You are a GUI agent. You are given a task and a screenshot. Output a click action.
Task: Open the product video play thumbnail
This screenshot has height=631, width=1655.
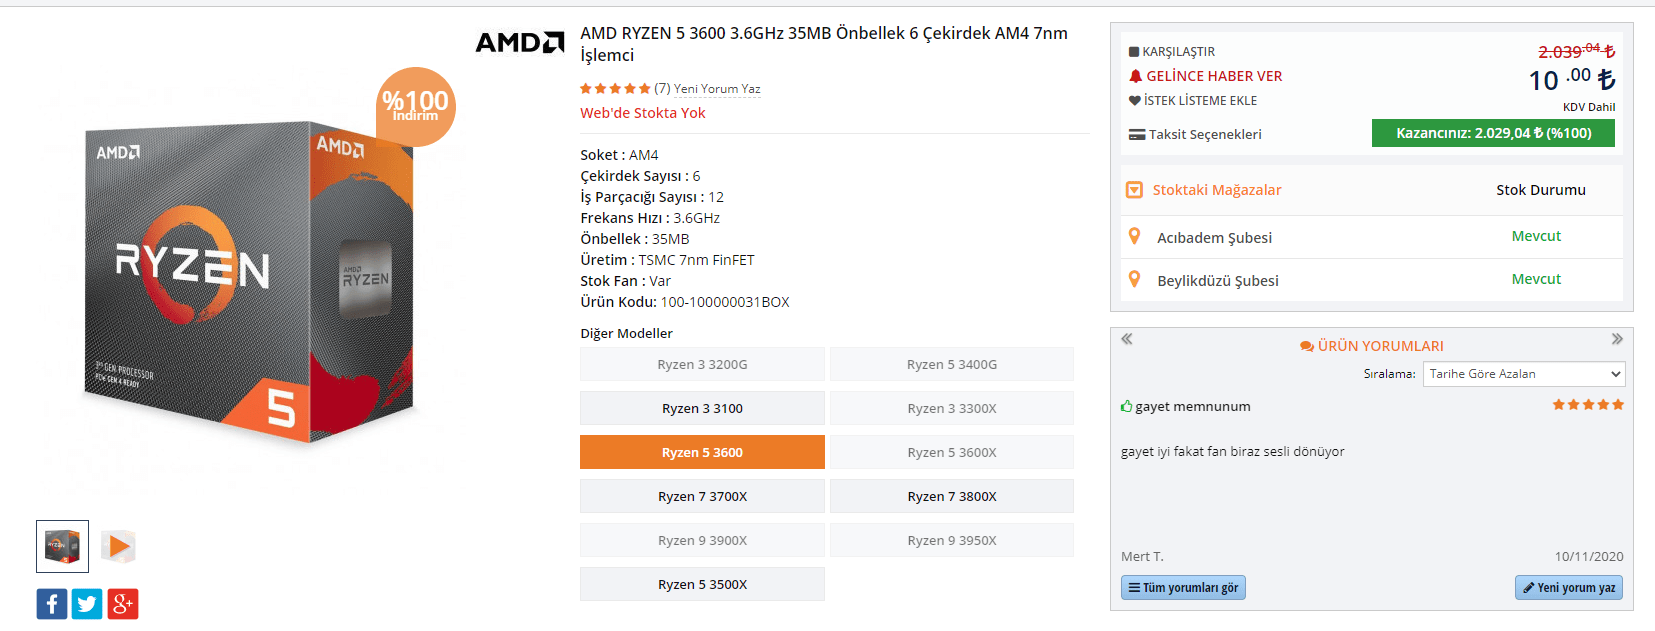[x=118, y=546]
